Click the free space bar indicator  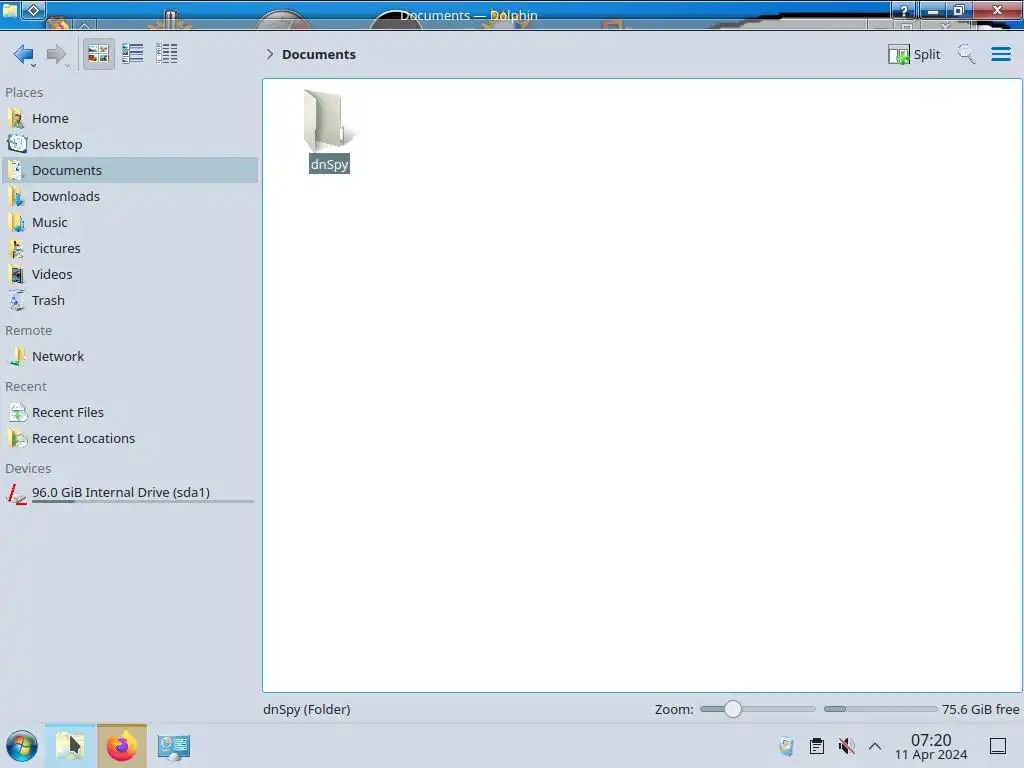(x=880, y=709)
